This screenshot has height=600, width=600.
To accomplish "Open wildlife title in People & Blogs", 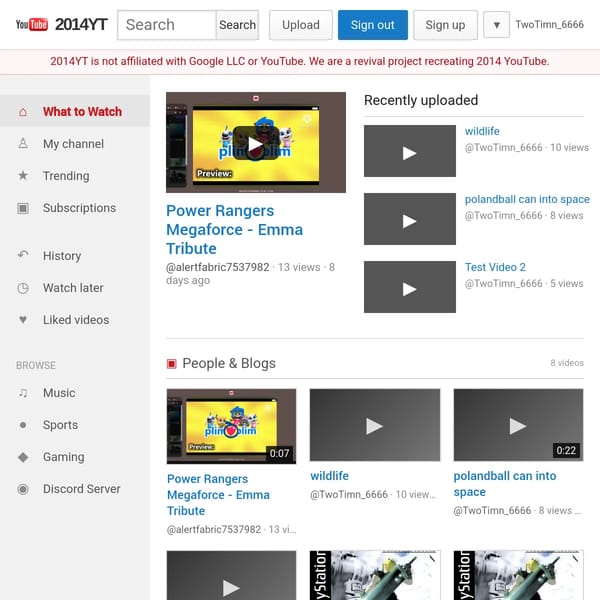I will click(329, 476).
